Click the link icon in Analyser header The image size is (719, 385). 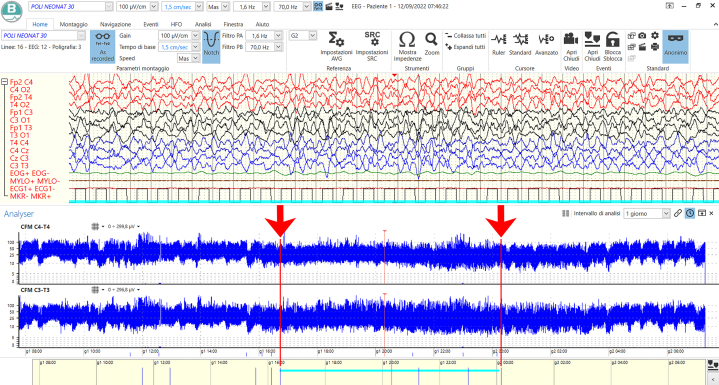[x=678, y=213]
